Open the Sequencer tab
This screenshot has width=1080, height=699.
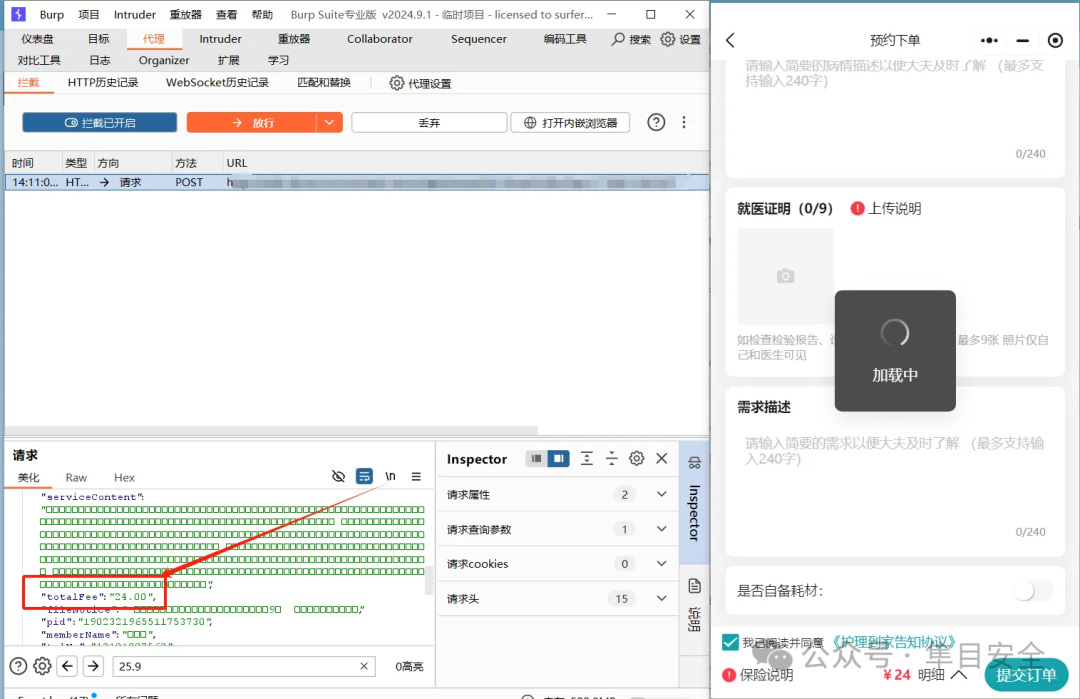click(x=479, y=39)
